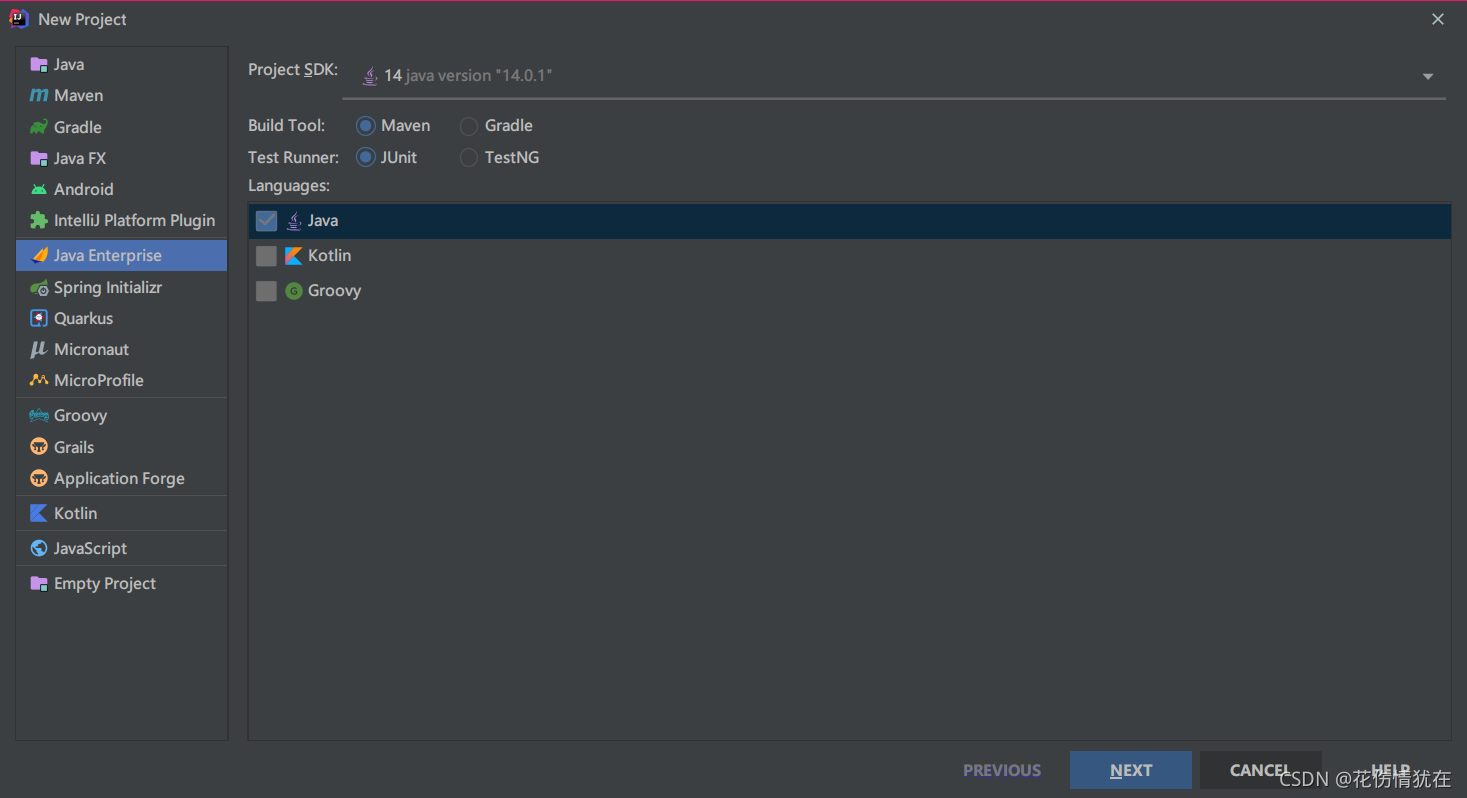Viewport: 1467px width, 798px height.
Task: Open the Project SDK dropdown arrow
Action: [1428, 77]
